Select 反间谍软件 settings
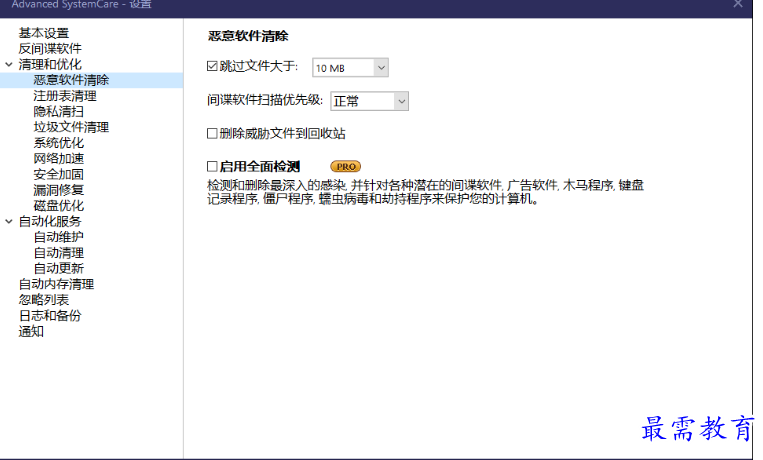This screenshot has height=460, width=763. [50, 49]
